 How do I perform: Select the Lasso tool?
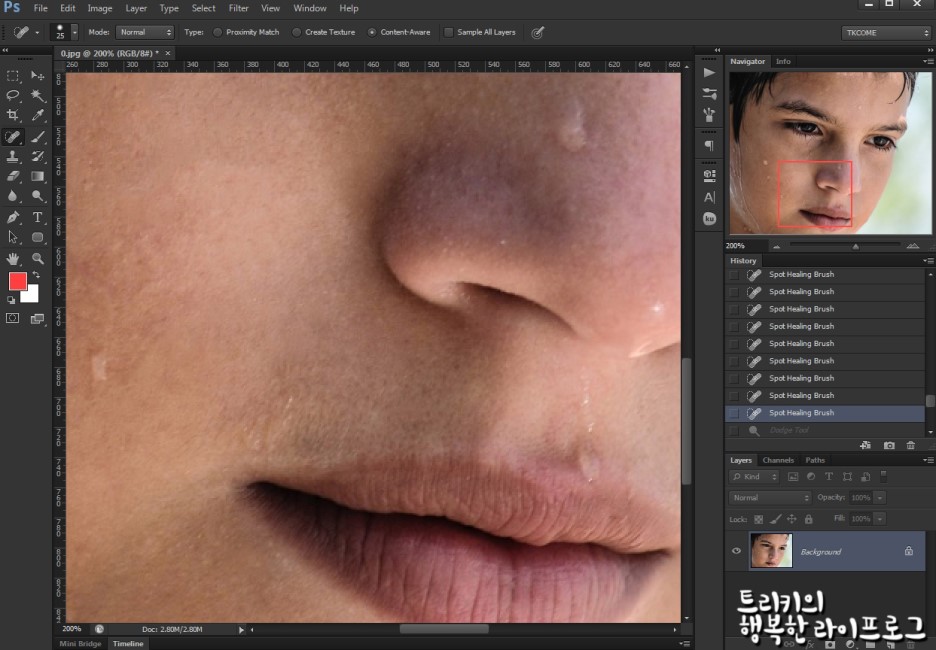pos(13,96)
